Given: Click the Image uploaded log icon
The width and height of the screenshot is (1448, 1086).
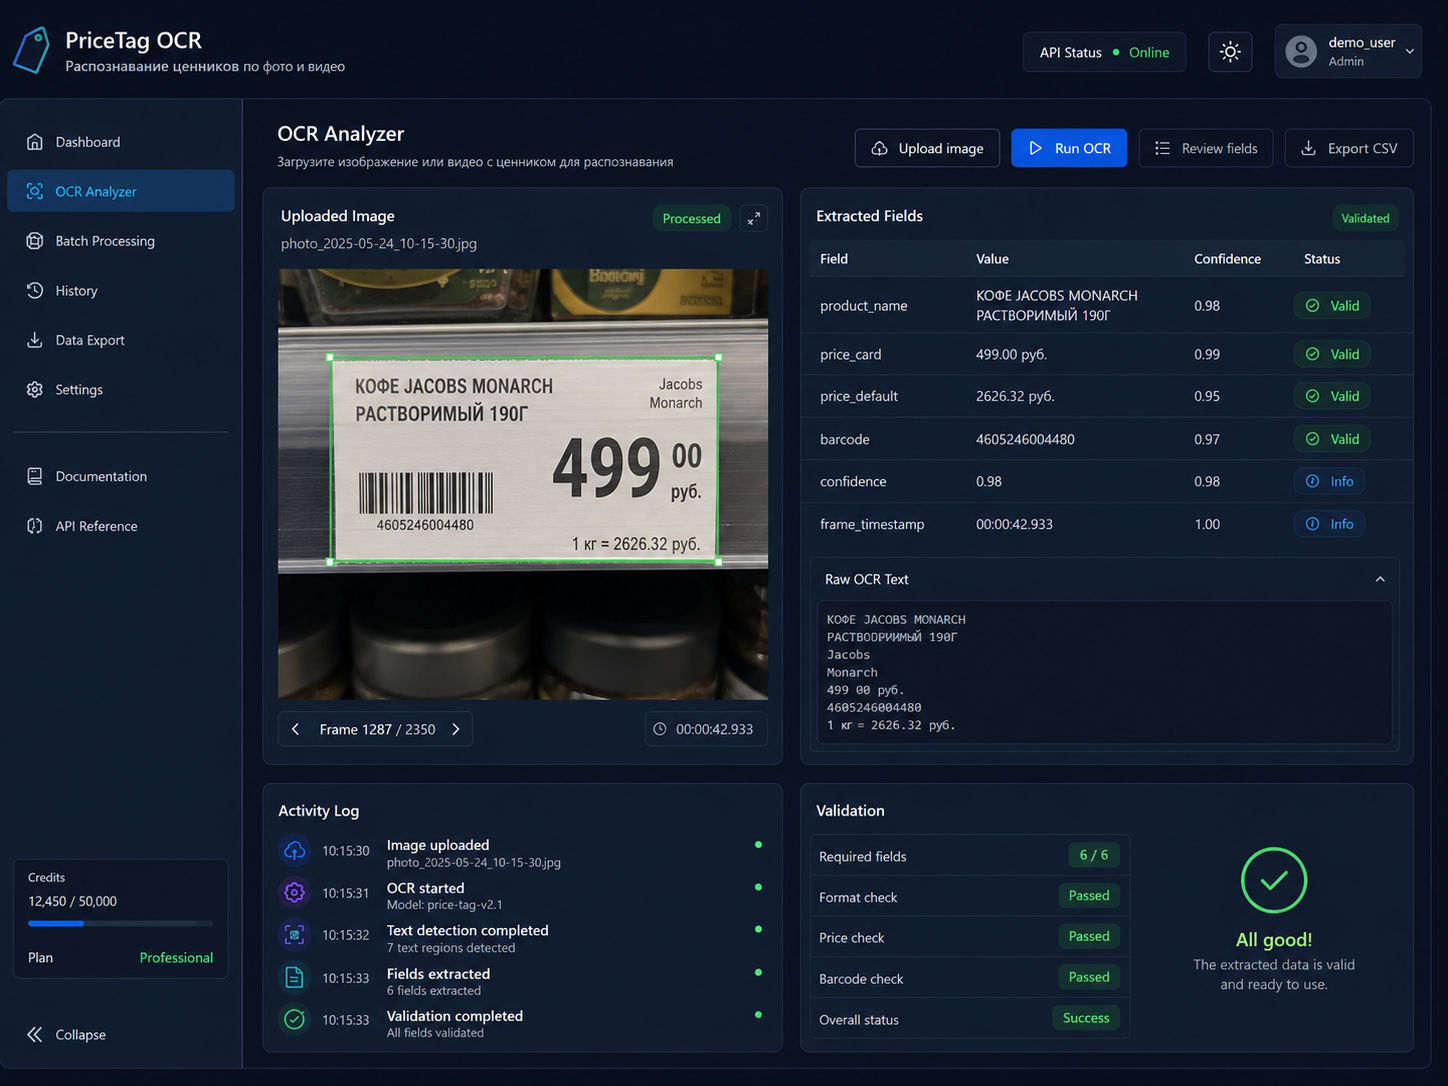Looking at the screenshot, I should 294,850.
